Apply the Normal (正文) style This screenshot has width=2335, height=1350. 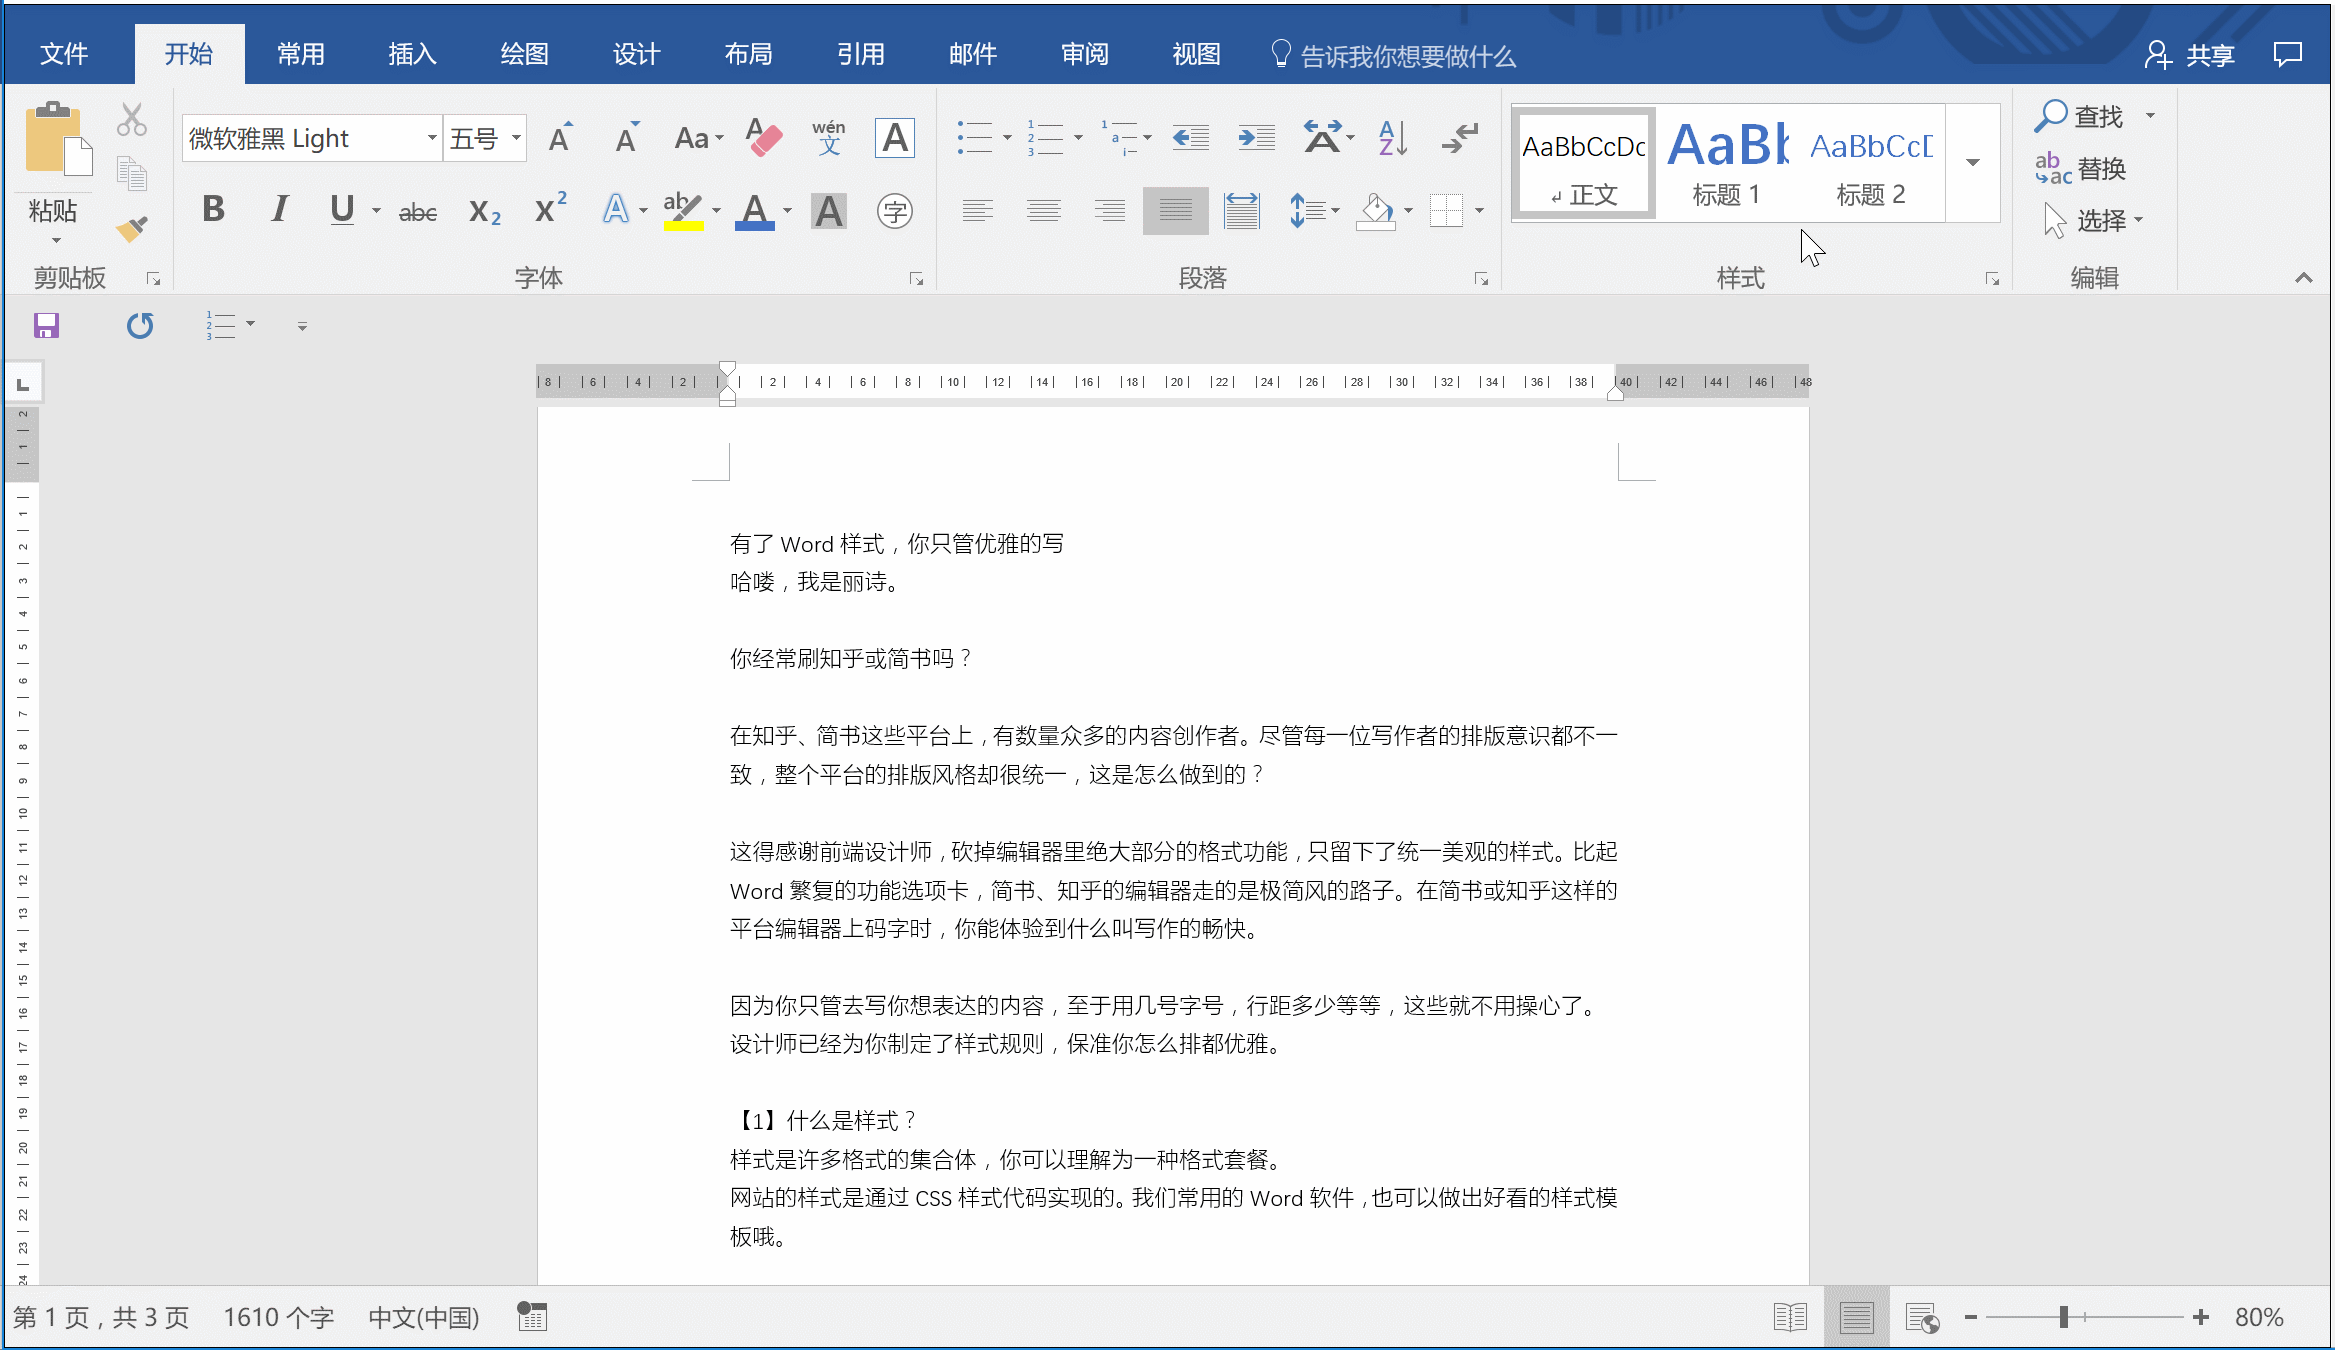pos(1584,162)
